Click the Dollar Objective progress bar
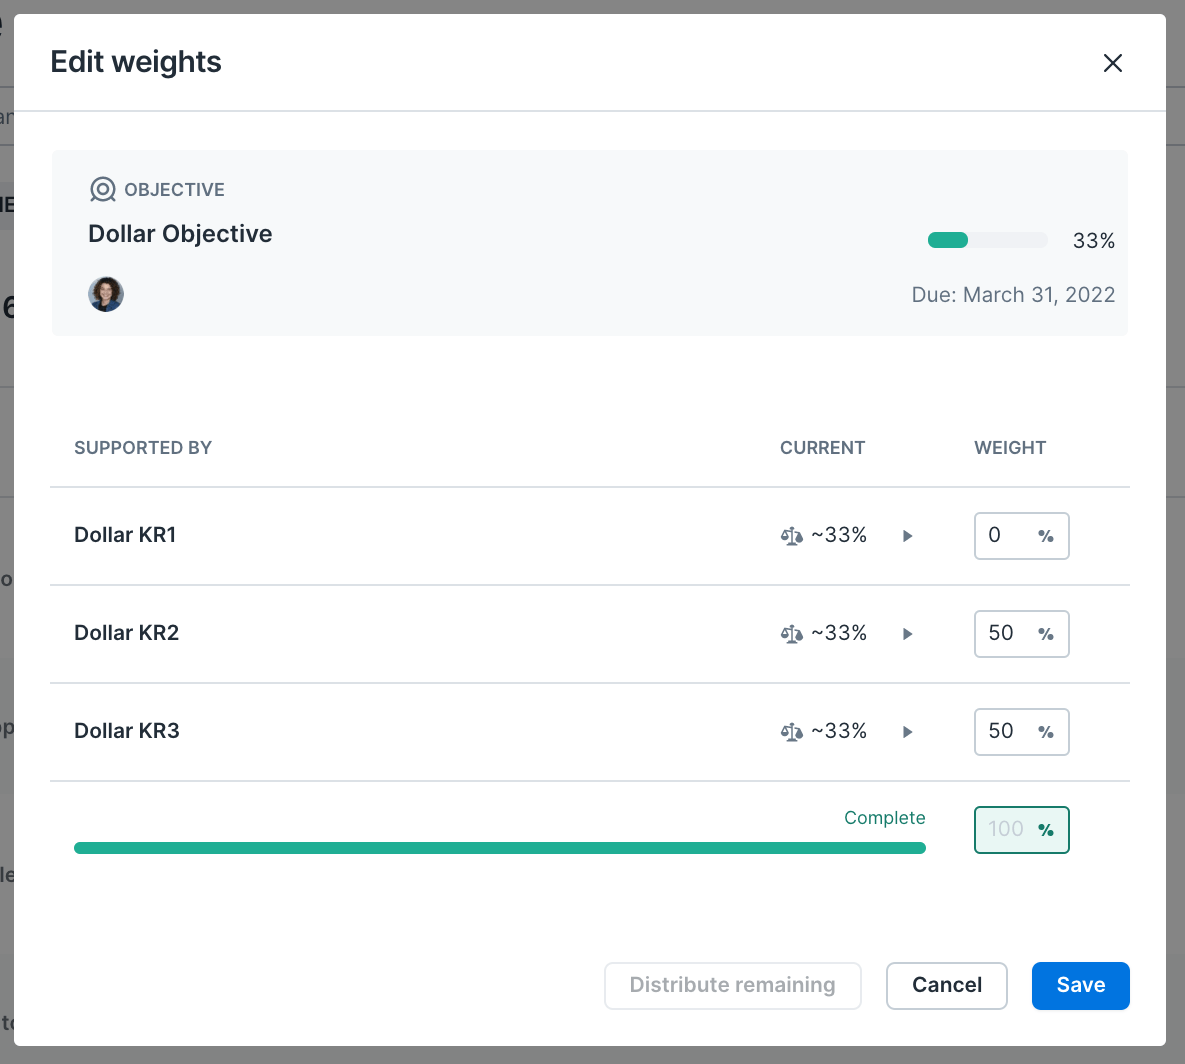 point(987,240)
